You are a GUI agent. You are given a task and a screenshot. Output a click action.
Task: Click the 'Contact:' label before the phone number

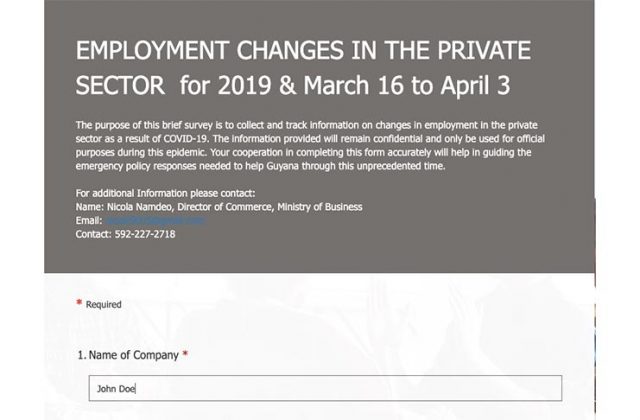click(x=93, y=234)
